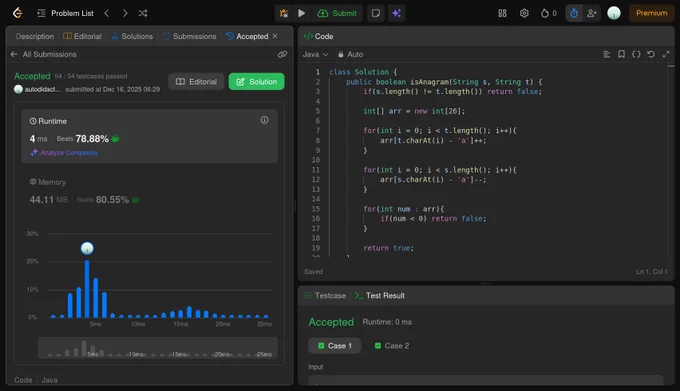Click the autodidact username

[x=42, y=89]
